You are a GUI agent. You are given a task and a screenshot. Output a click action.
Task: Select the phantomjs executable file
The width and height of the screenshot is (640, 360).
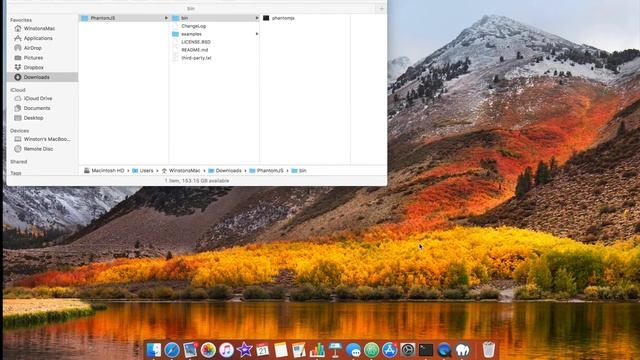(283, 18)
